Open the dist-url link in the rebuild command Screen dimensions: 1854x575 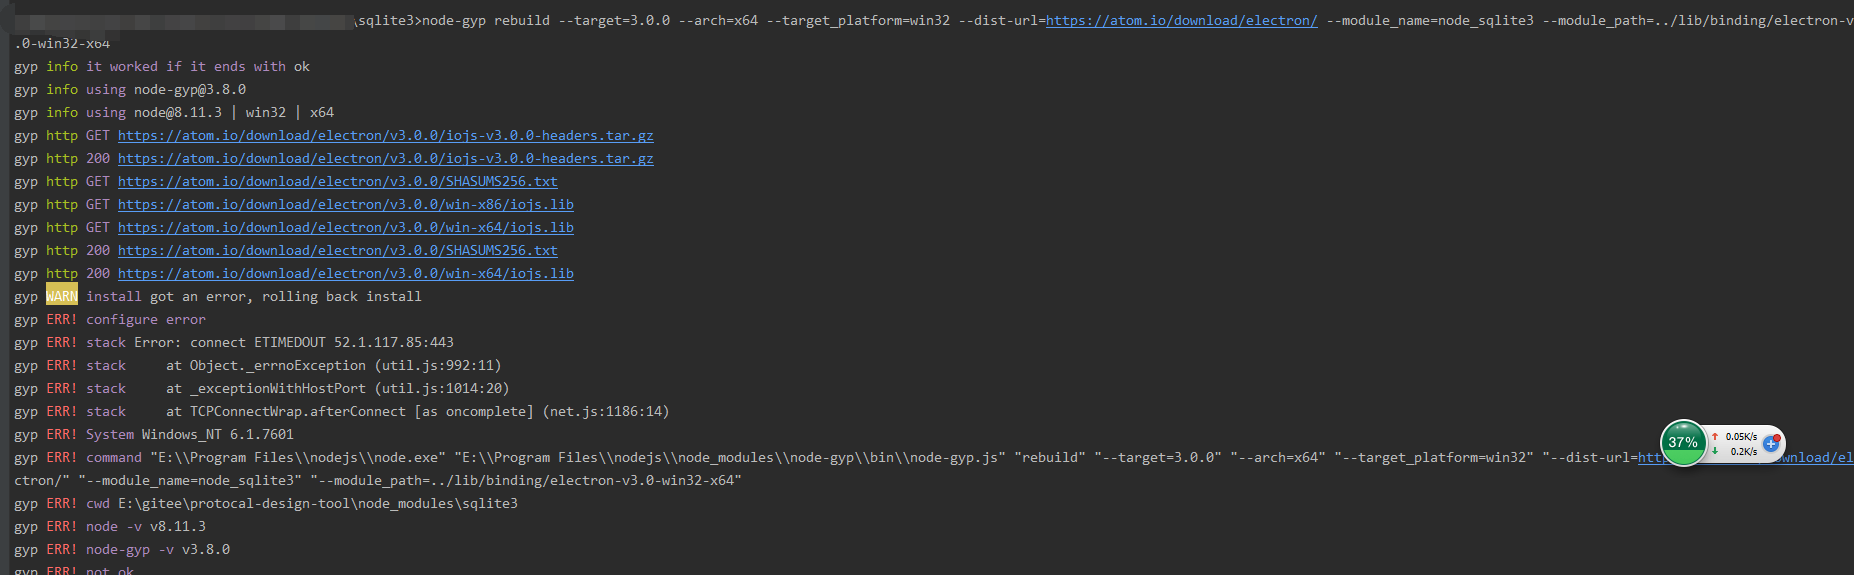point(1181,20)
